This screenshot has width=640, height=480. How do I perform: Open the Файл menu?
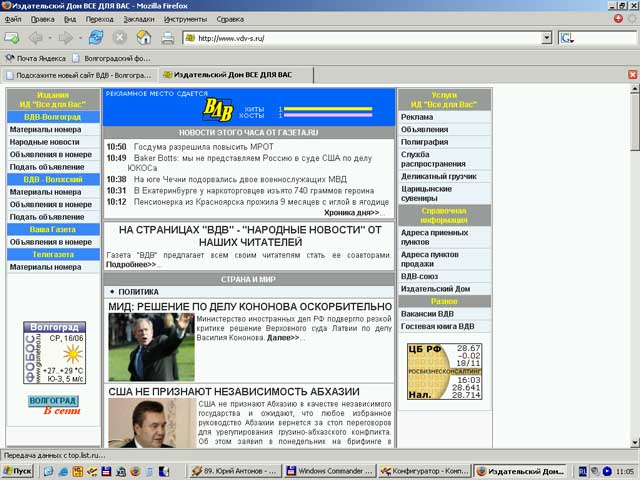pos(13,19)
